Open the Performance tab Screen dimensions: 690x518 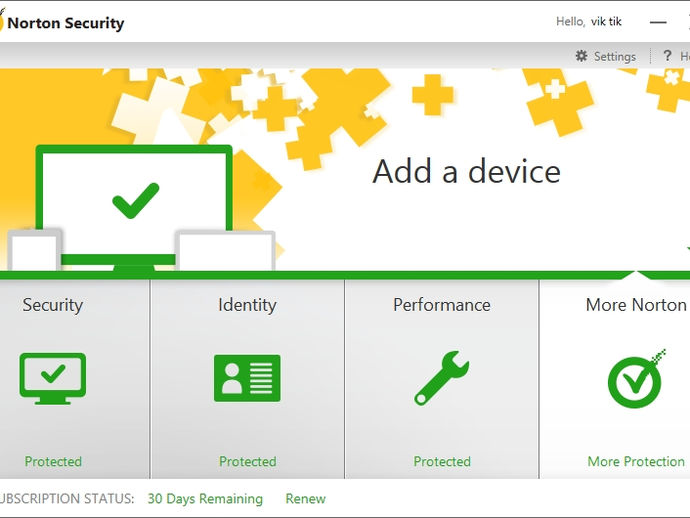(442, 379)
